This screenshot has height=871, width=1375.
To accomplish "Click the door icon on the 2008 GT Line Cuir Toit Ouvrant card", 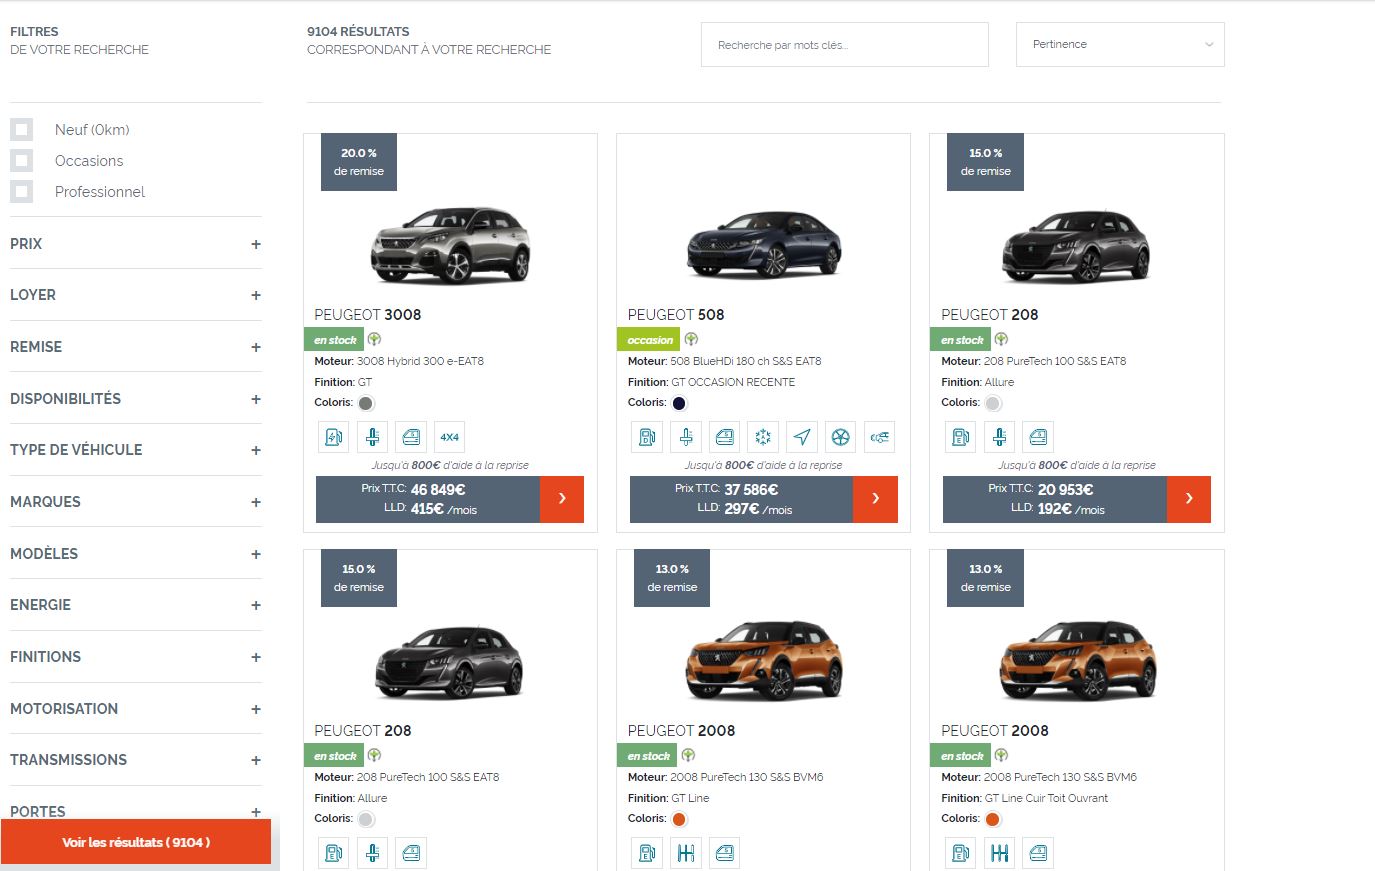I will point(1038,853).
